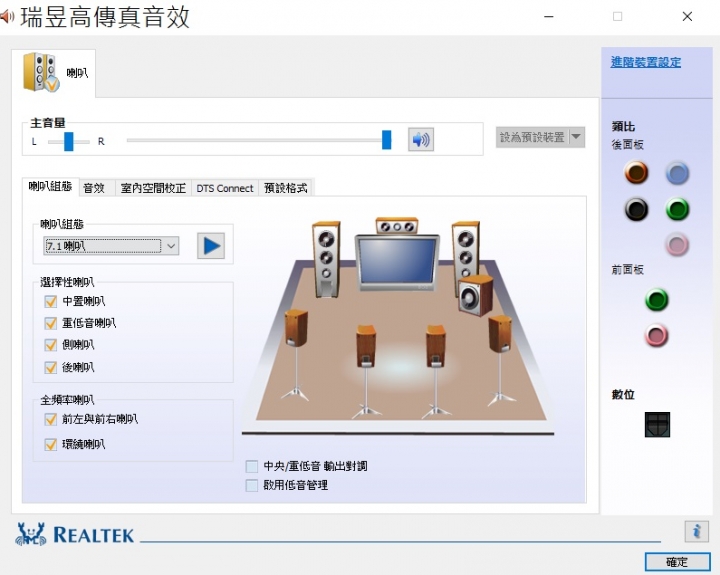Click the 設為預設裝置 button
The width and height of the screenshot is (720, 575).
point(532,137)
